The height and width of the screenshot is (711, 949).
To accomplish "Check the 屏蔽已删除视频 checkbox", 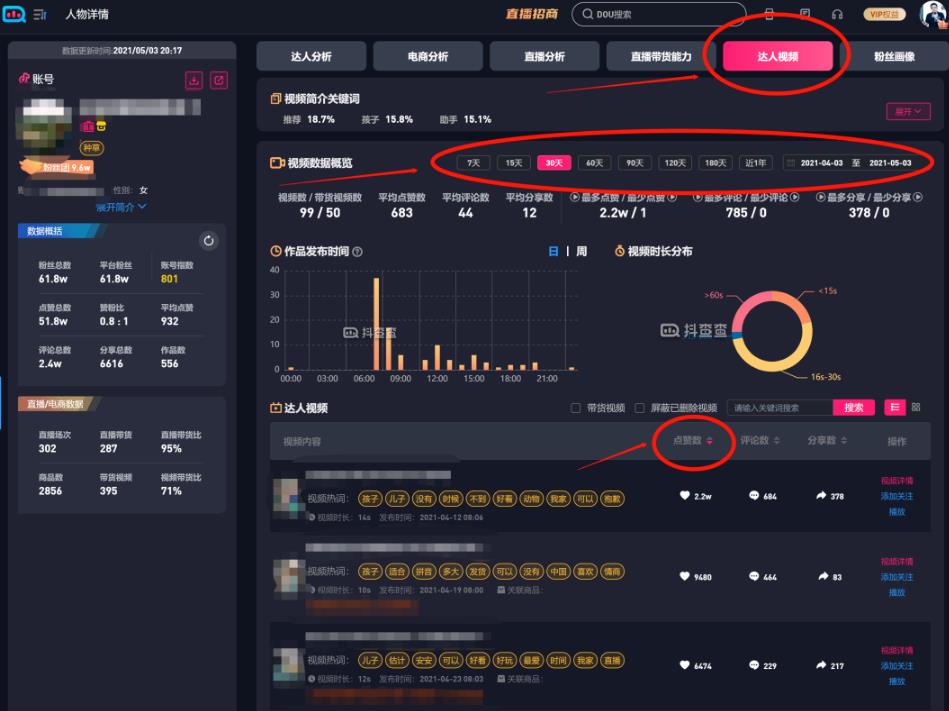I will point(639,408).
